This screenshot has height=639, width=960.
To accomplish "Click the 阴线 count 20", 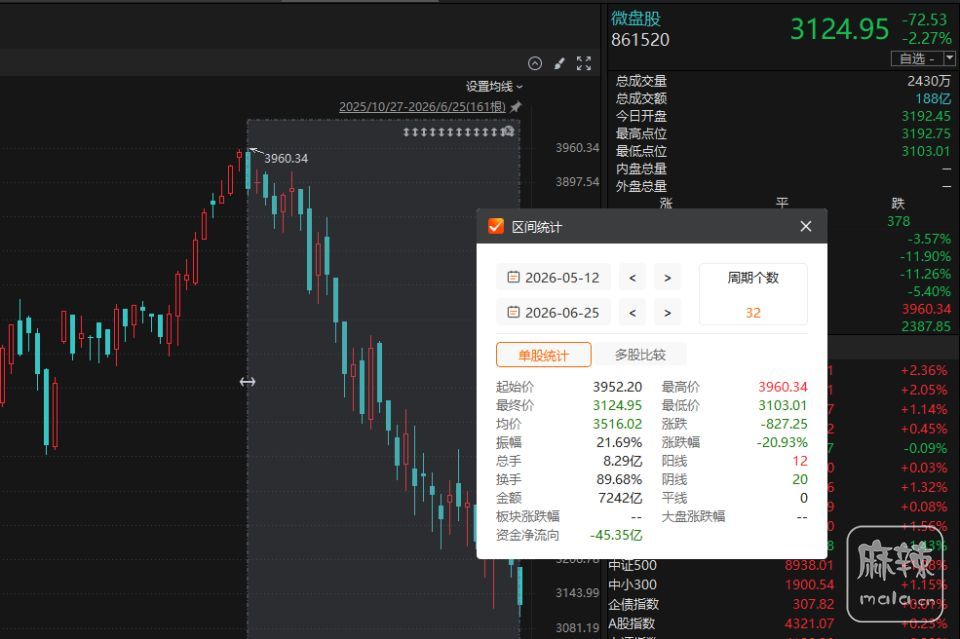I will click(800, 479).
